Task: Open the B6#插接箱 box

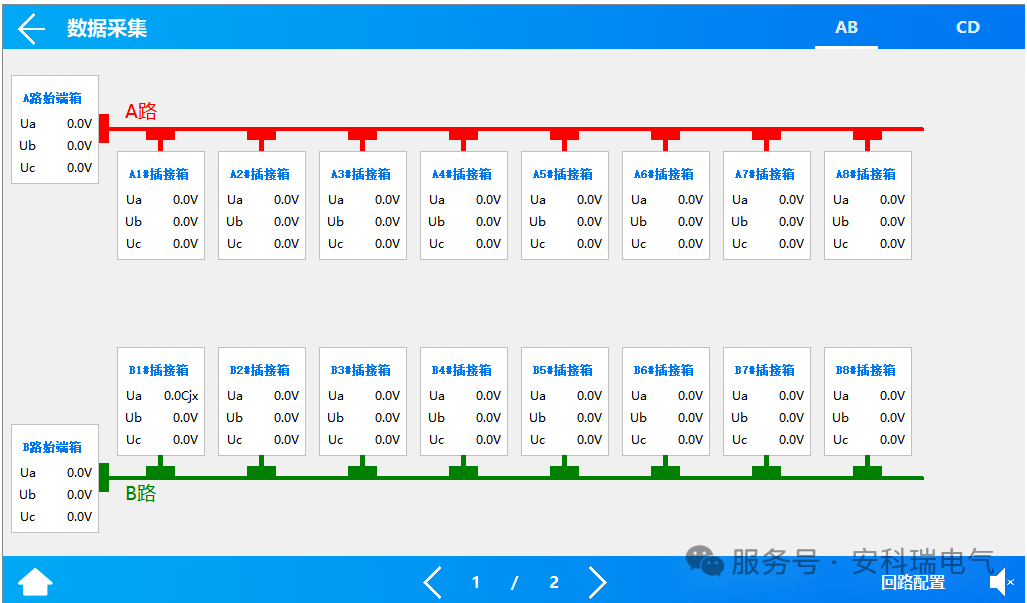Action: [665, 401]
